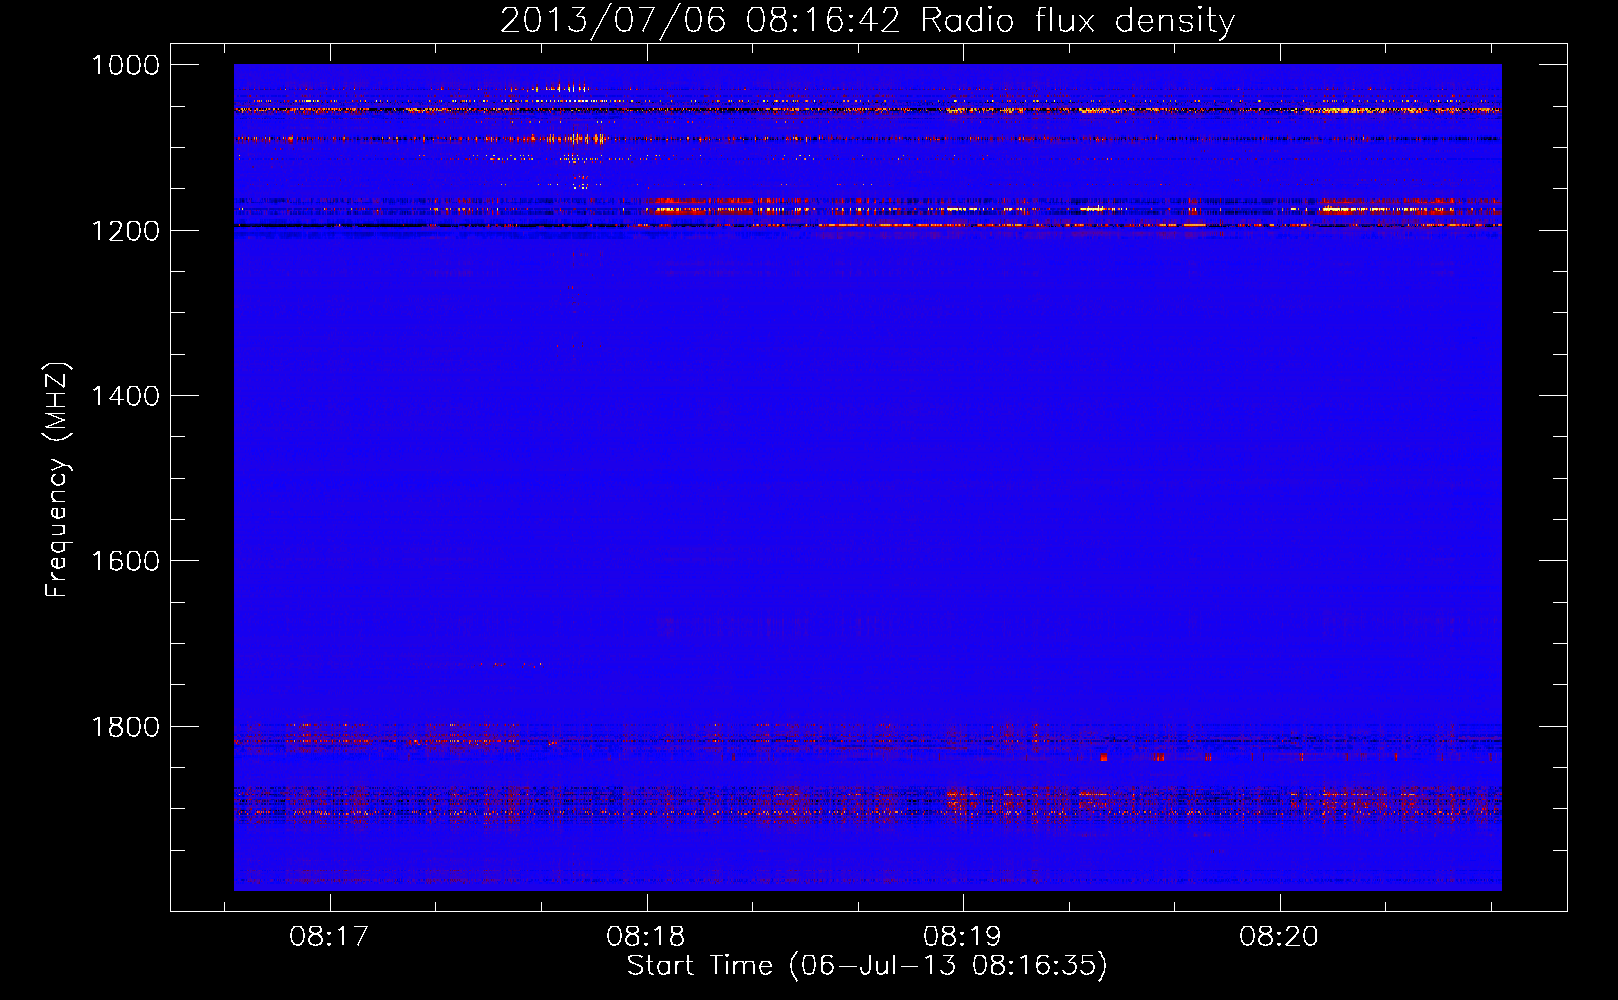Click the "Frequency (MHZ)" axis label
The width and height of the screenshot is (1618, 1000).
pos(58,480)
